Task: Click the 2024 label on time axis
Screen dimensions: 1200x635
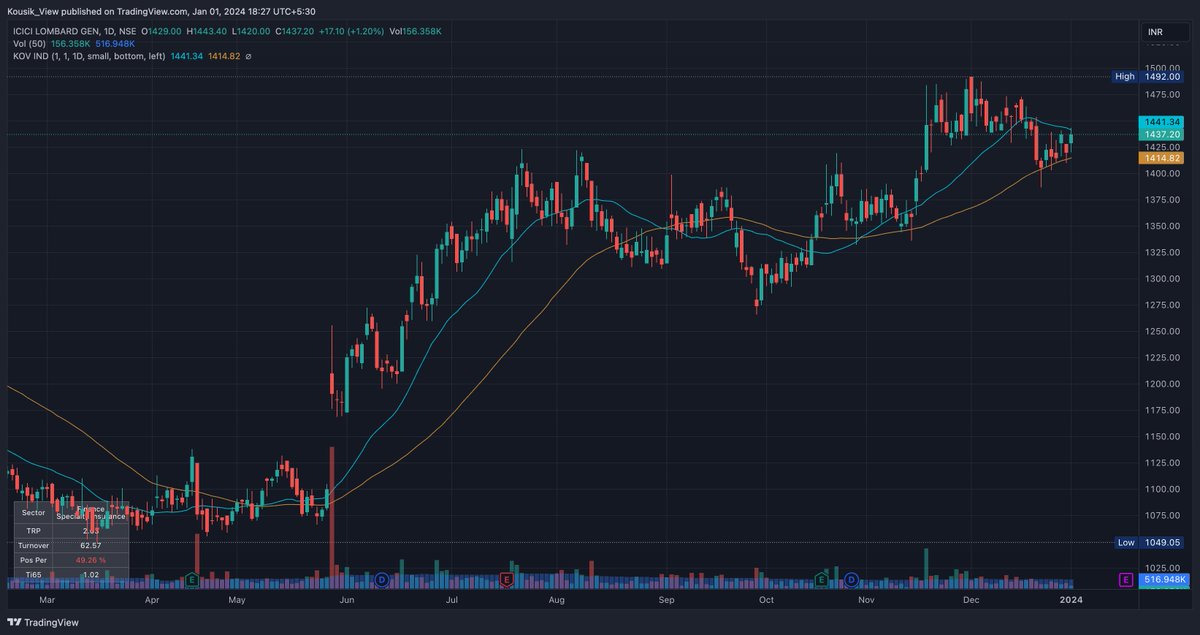Action: (1071, 600)
